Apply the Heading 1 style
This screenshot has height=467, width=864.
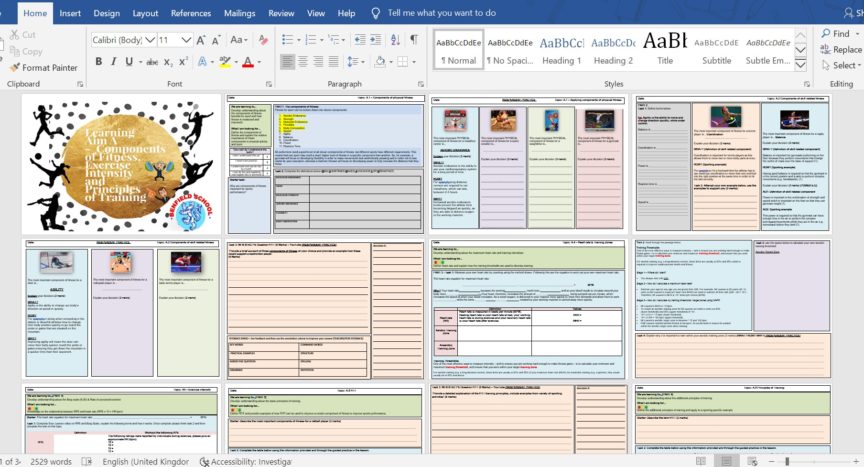click(561, 50)
